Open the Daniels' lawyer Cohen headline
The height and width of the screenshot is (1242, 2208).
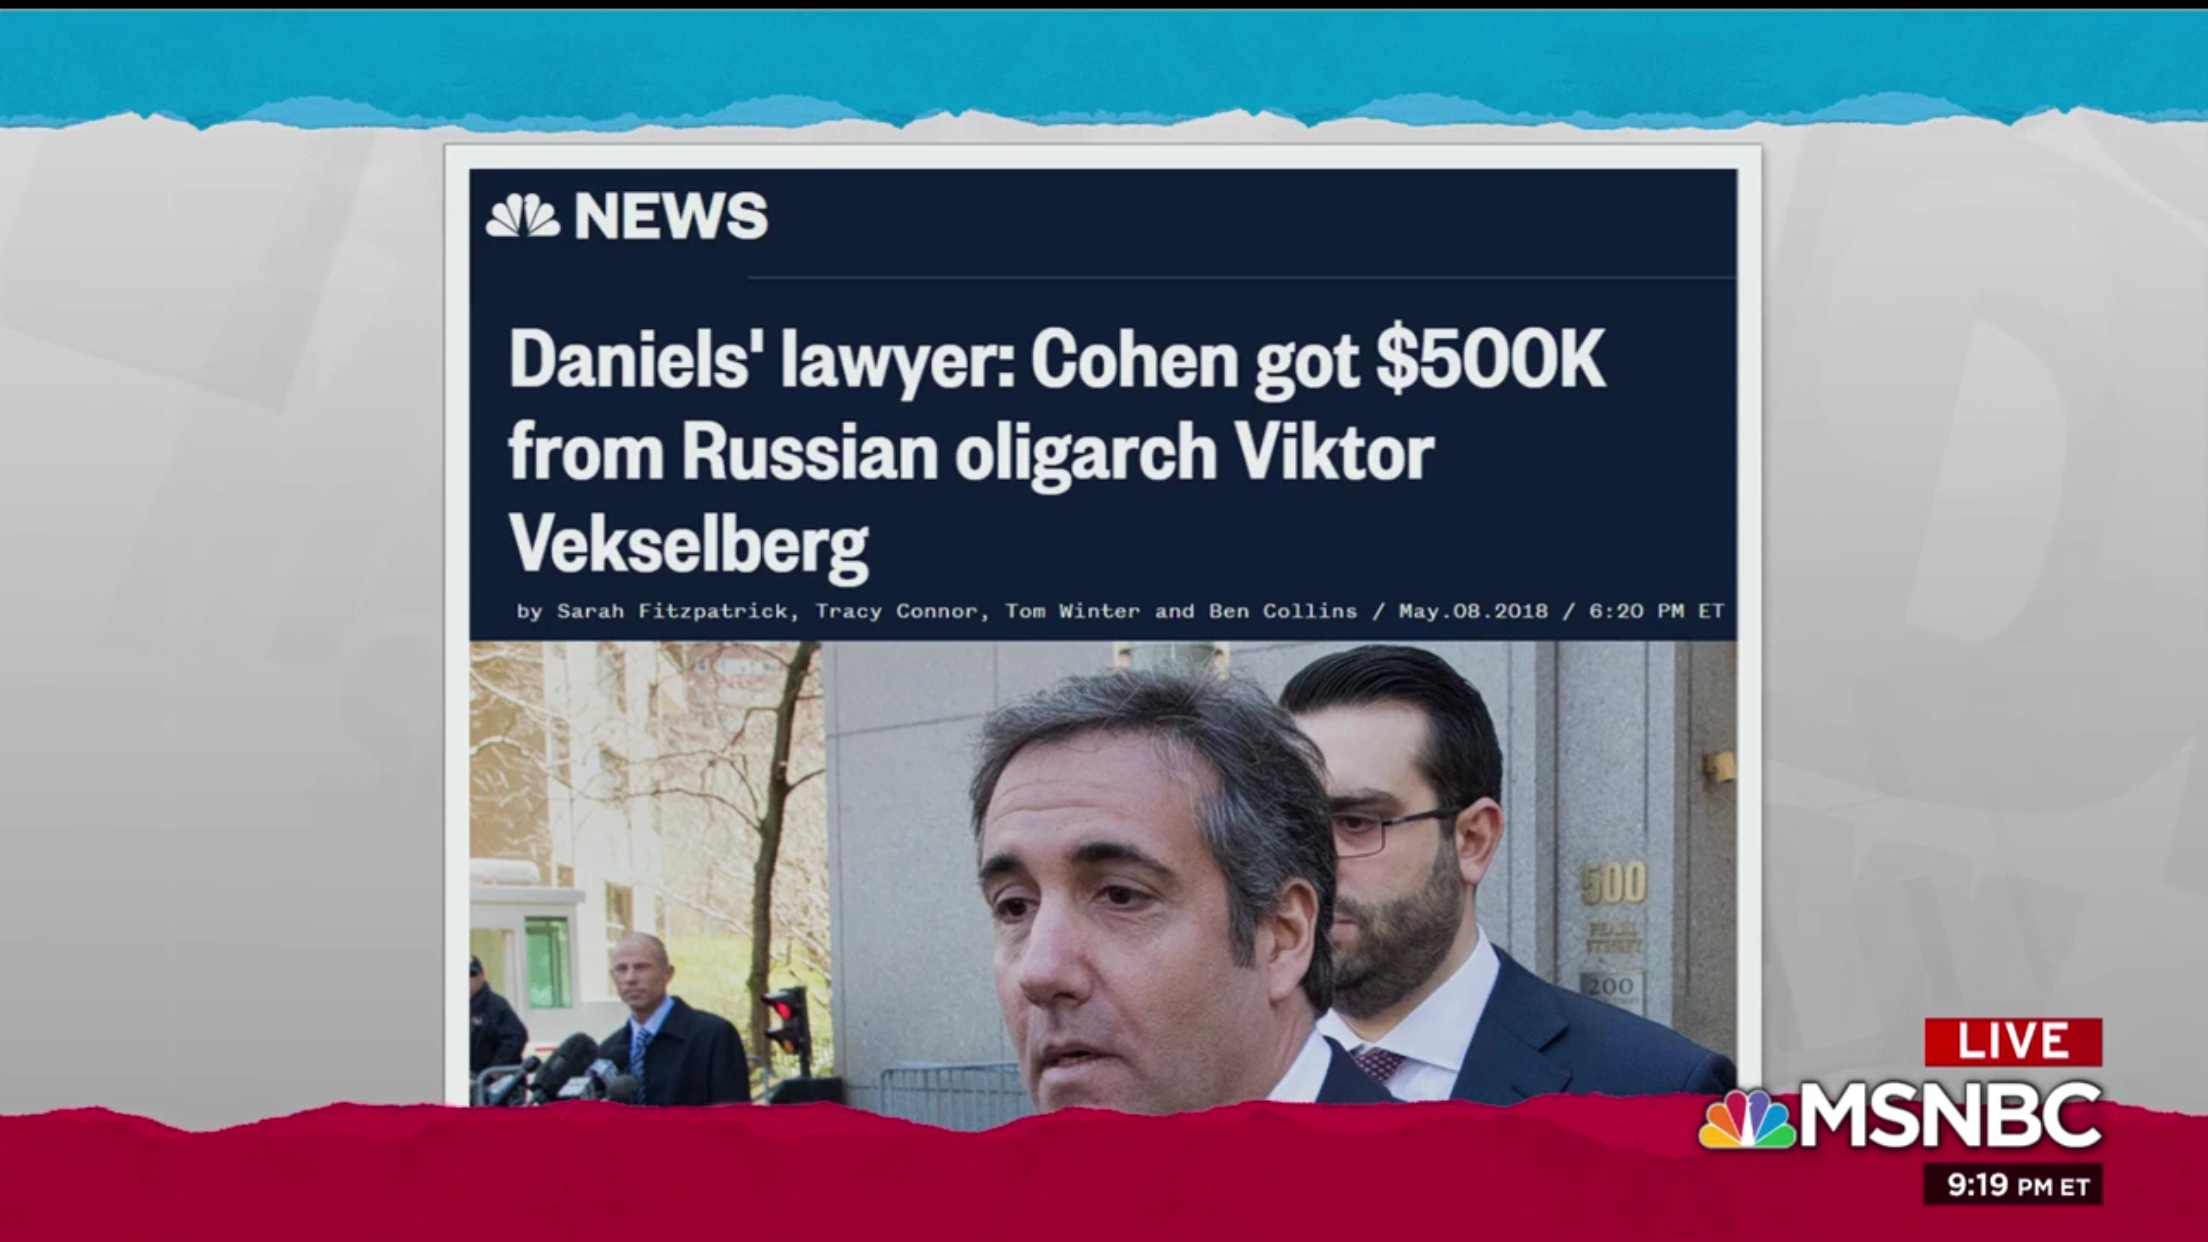[x=1057, y=452]
